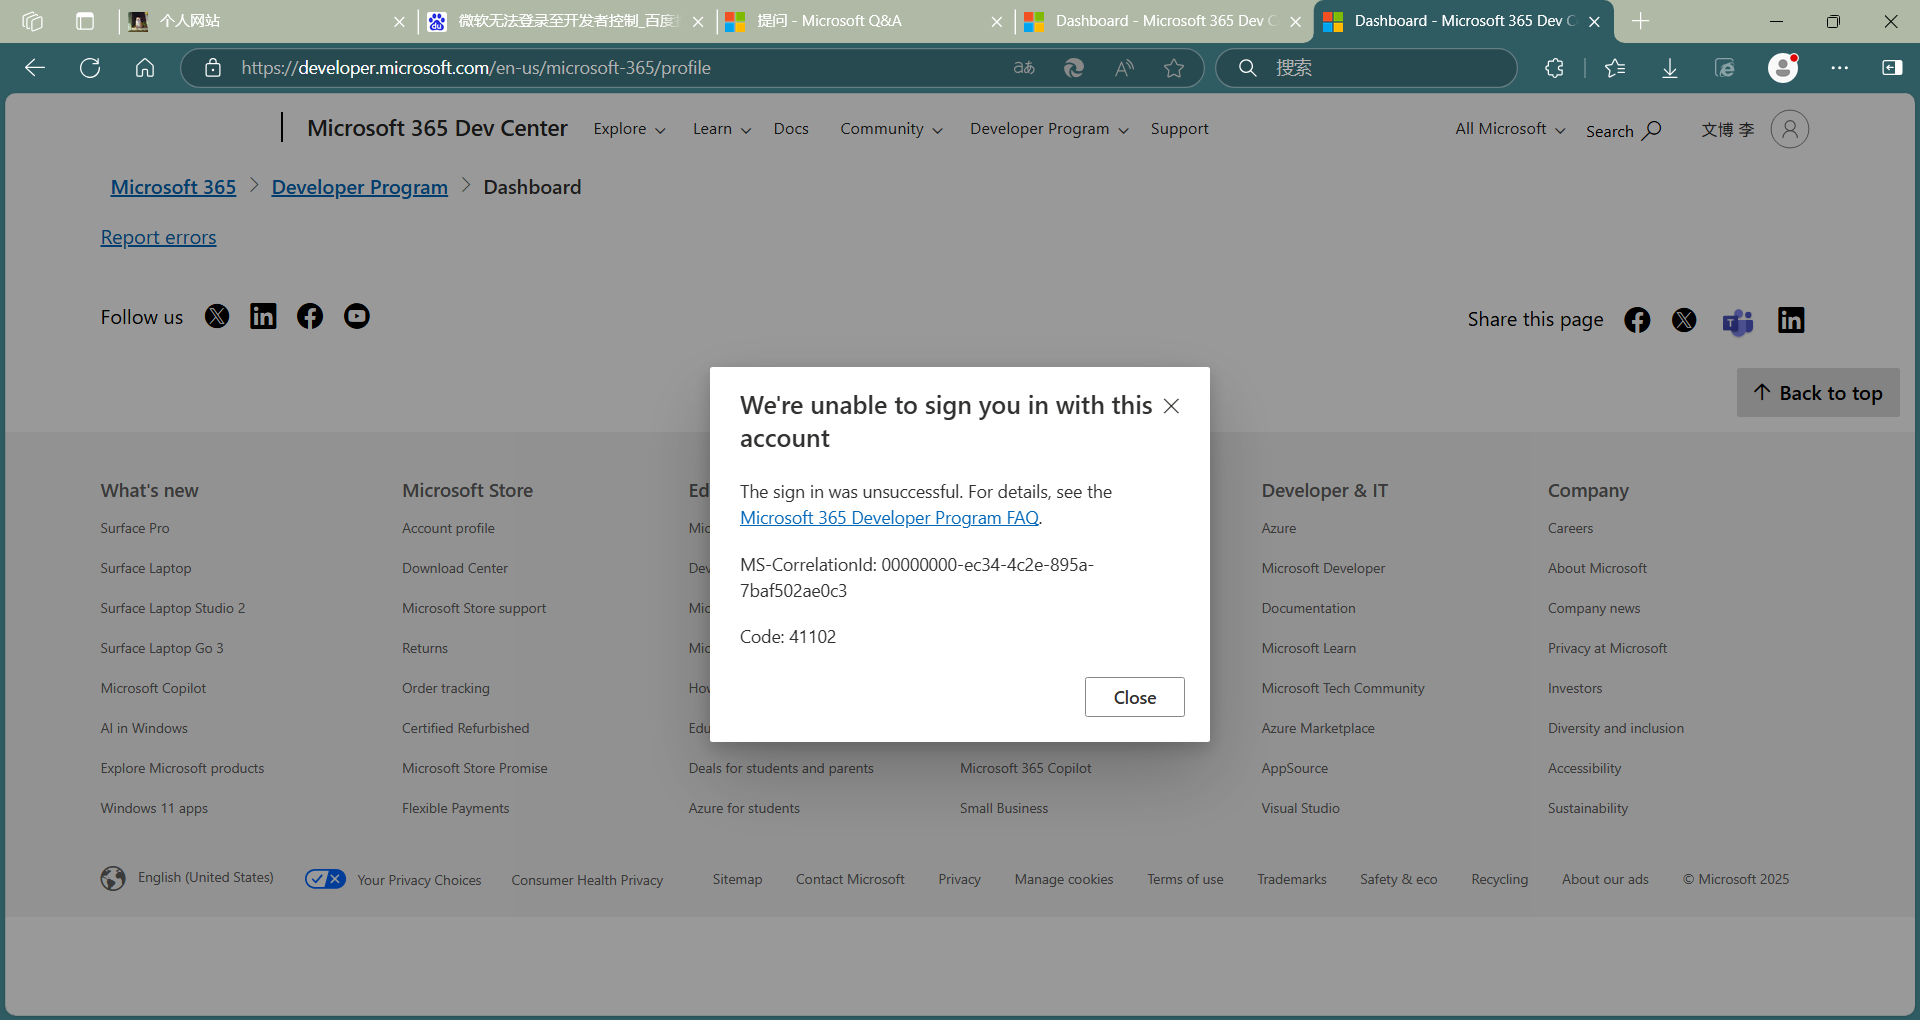Expand the Learn dropdown

pyautogui.click(x=722, y=129)
